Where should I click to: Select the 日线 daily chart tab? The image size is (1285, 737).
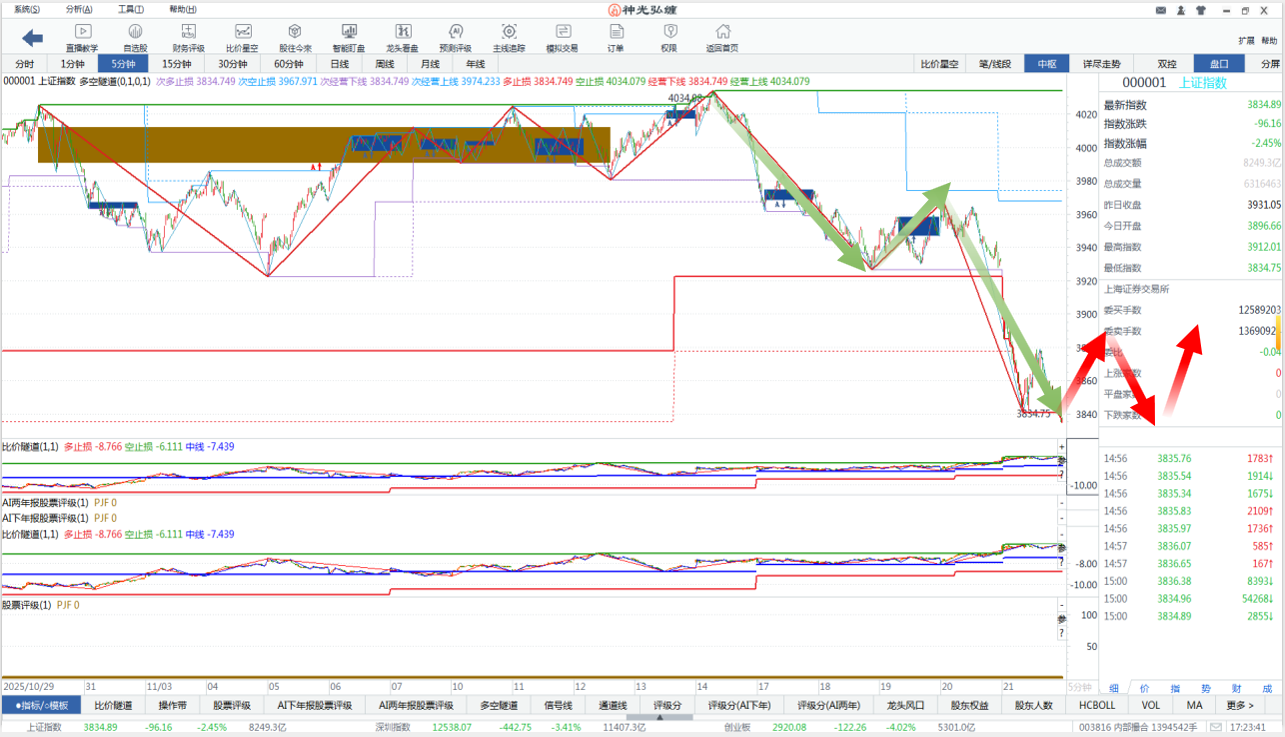pyautogui.click(x=340, y=63)
